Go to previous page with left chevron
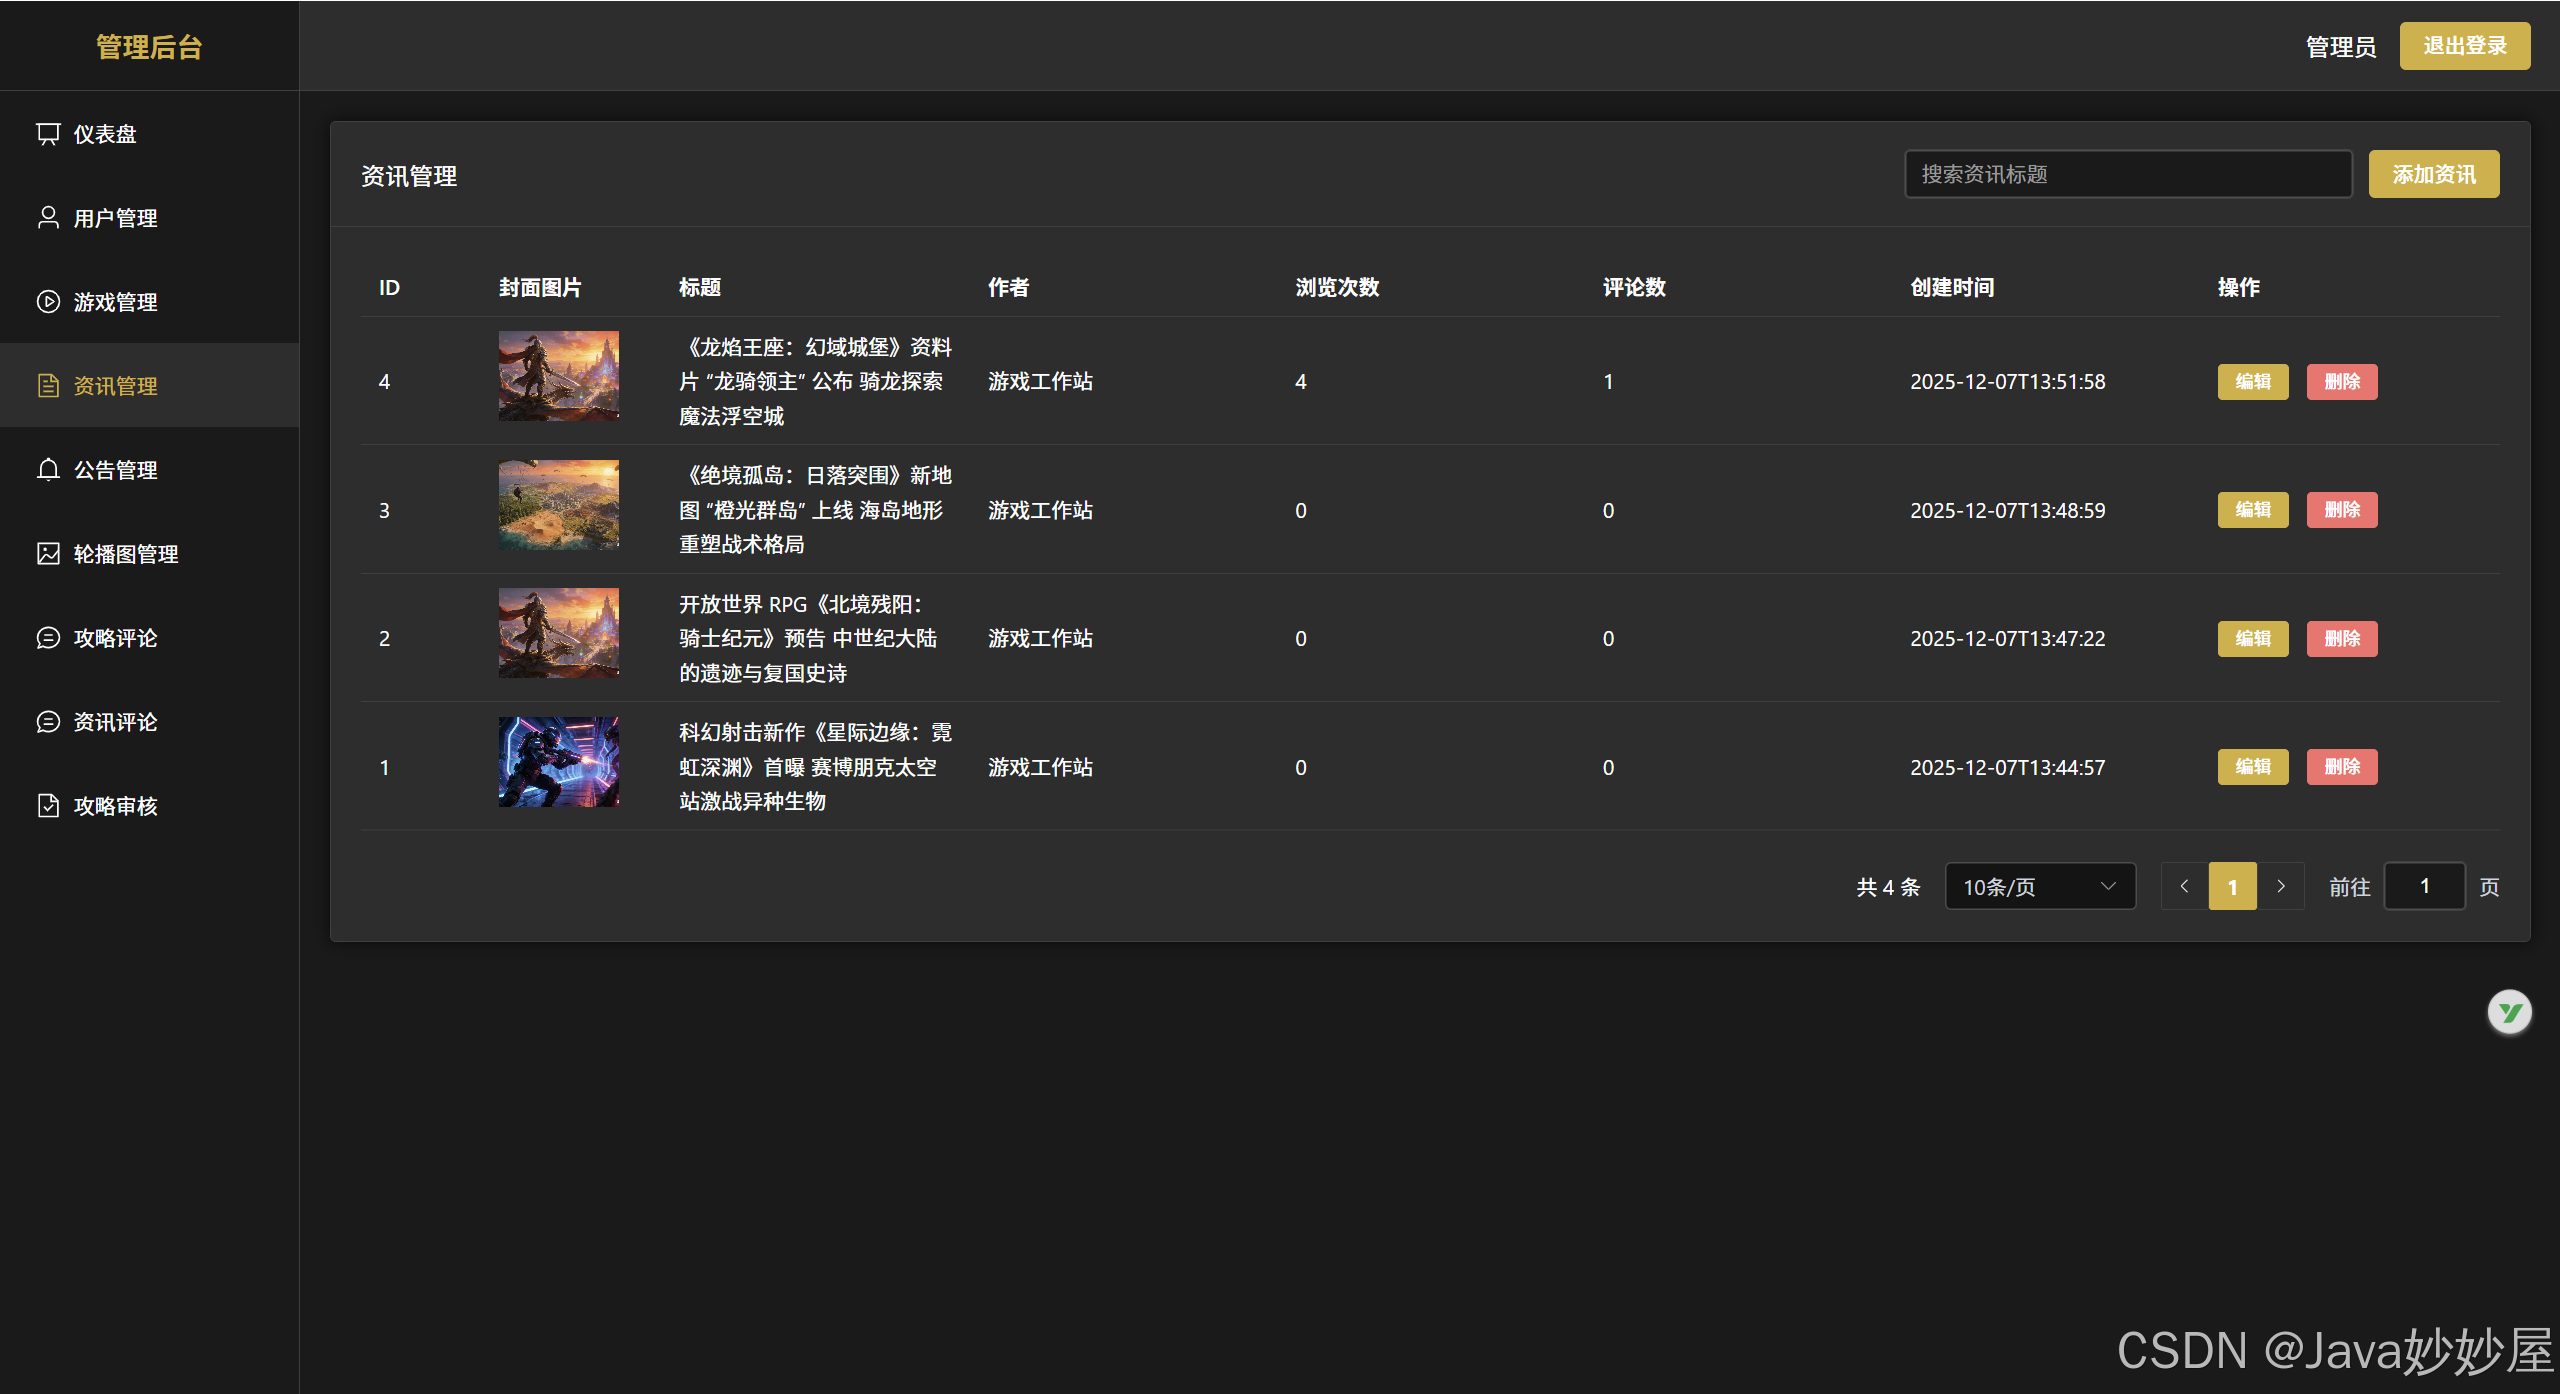Viewport: 2560px width, 1394px height. [2184, 887]
